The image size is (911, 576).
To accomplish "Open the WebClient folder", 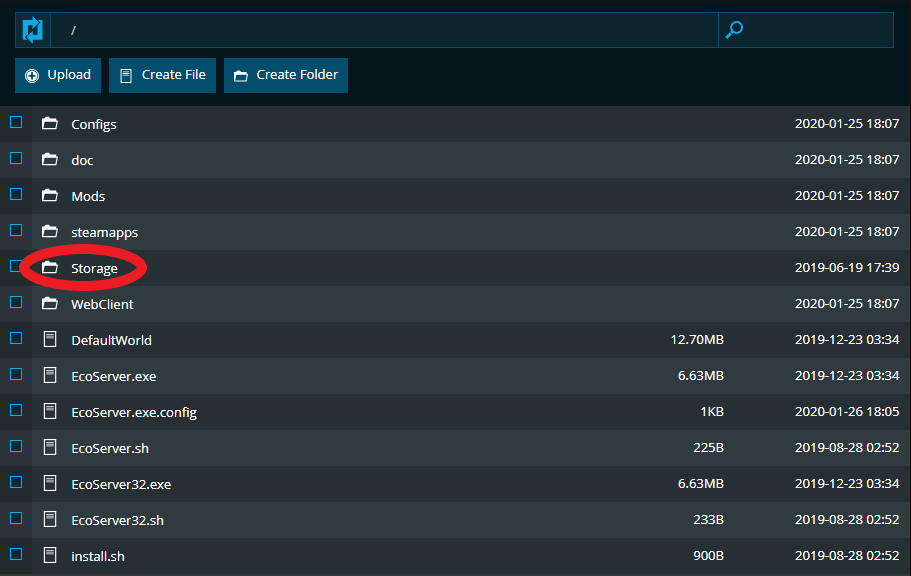I will point(102,305).
